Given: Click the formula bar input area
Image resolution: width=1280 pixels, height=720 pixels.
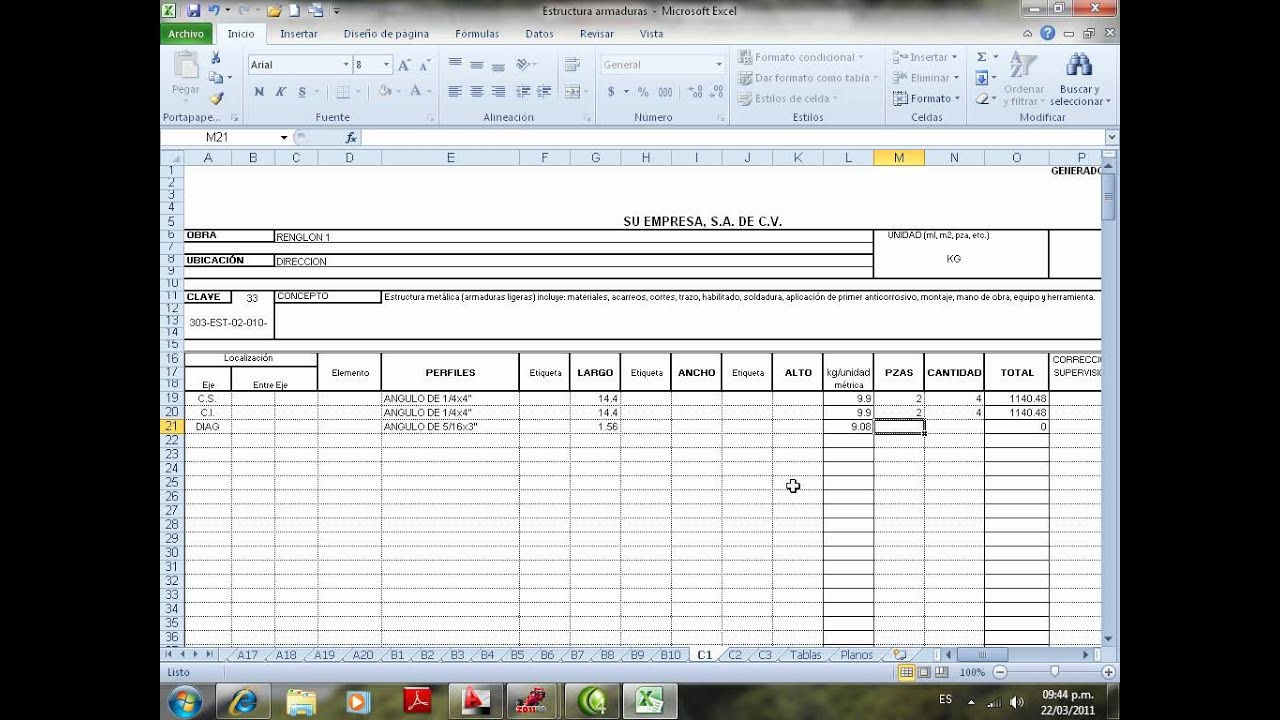Looking at the screenshot, I should (x=733, y=137).
